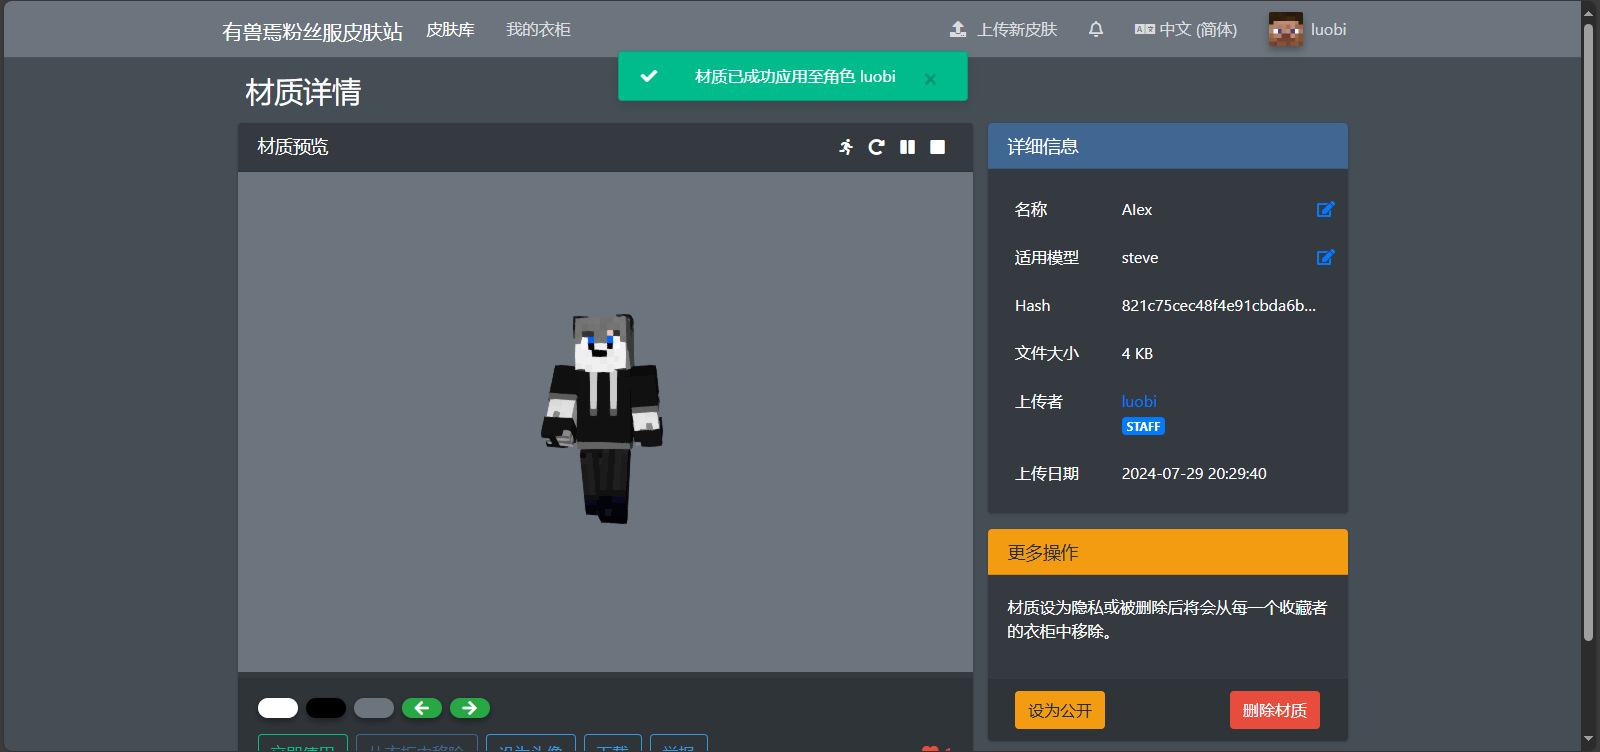Go to 皮肤库 in navbar

point(450,29)
